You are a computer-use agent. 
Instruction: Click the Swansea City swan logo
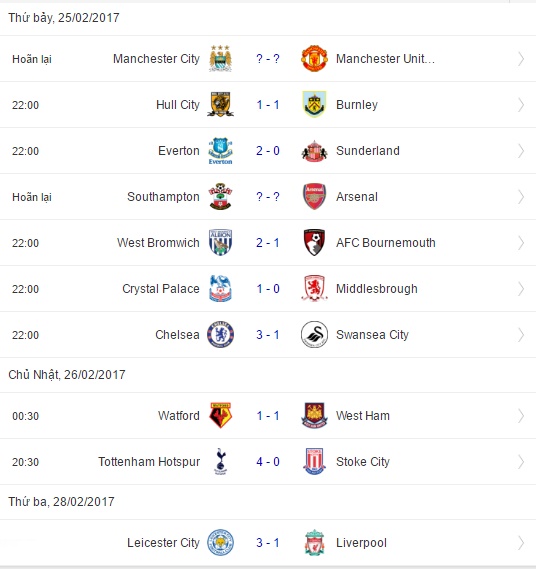[x=314, y=335]
